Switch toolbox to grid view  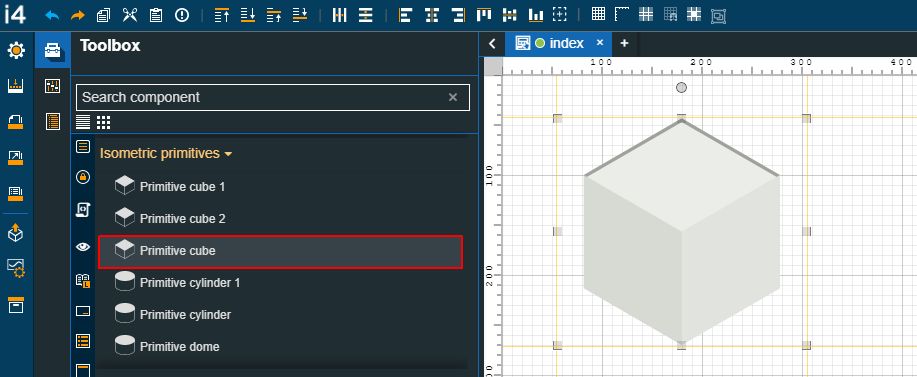click(x=104, y=122)
